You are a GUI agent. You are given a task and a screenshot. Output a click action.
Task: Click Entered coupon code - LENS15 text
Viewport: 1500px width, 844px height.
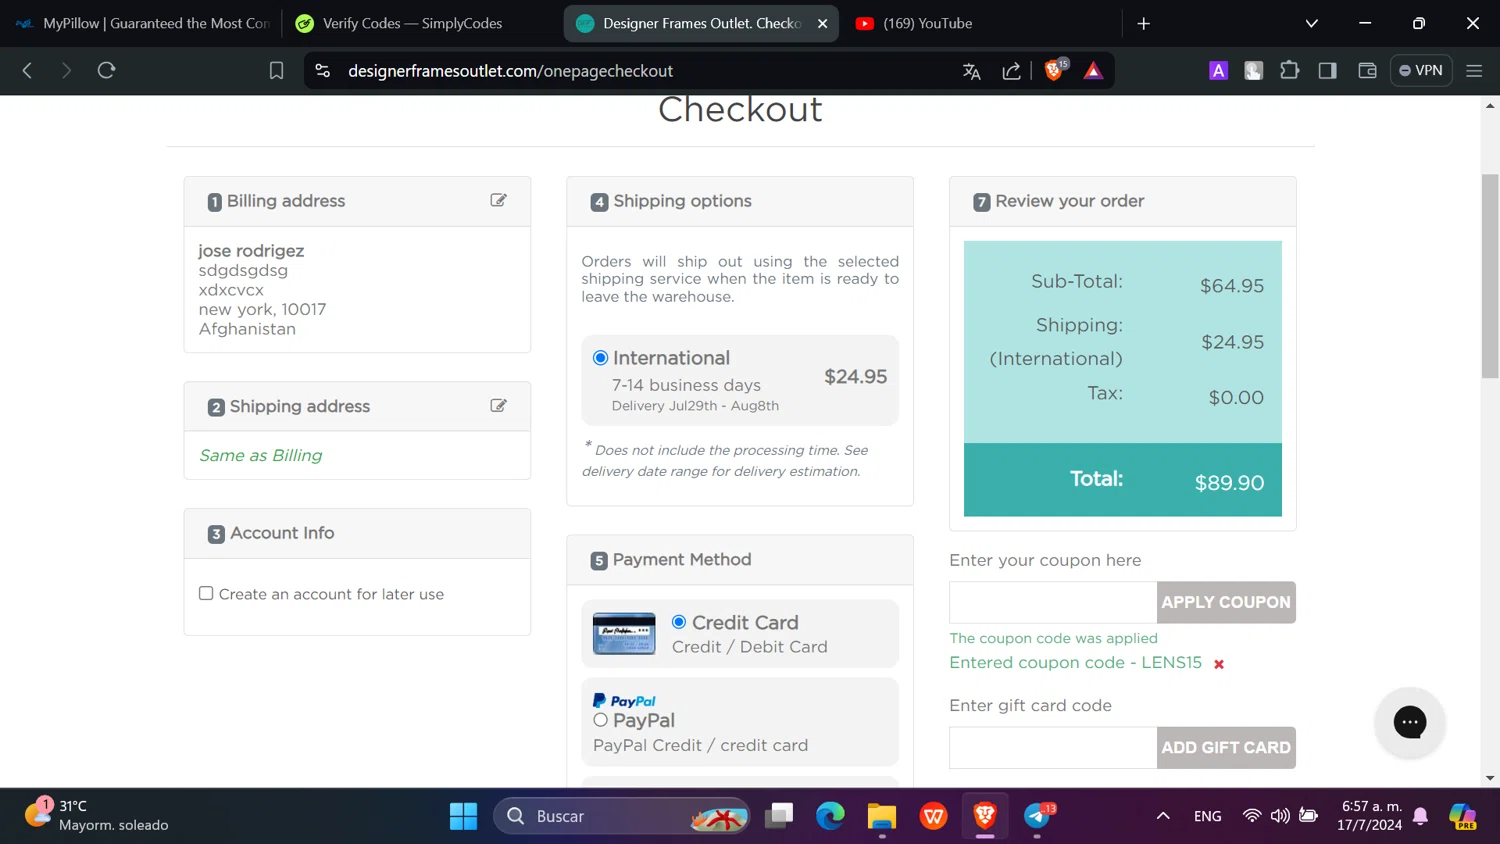[x=1075, y=662]
